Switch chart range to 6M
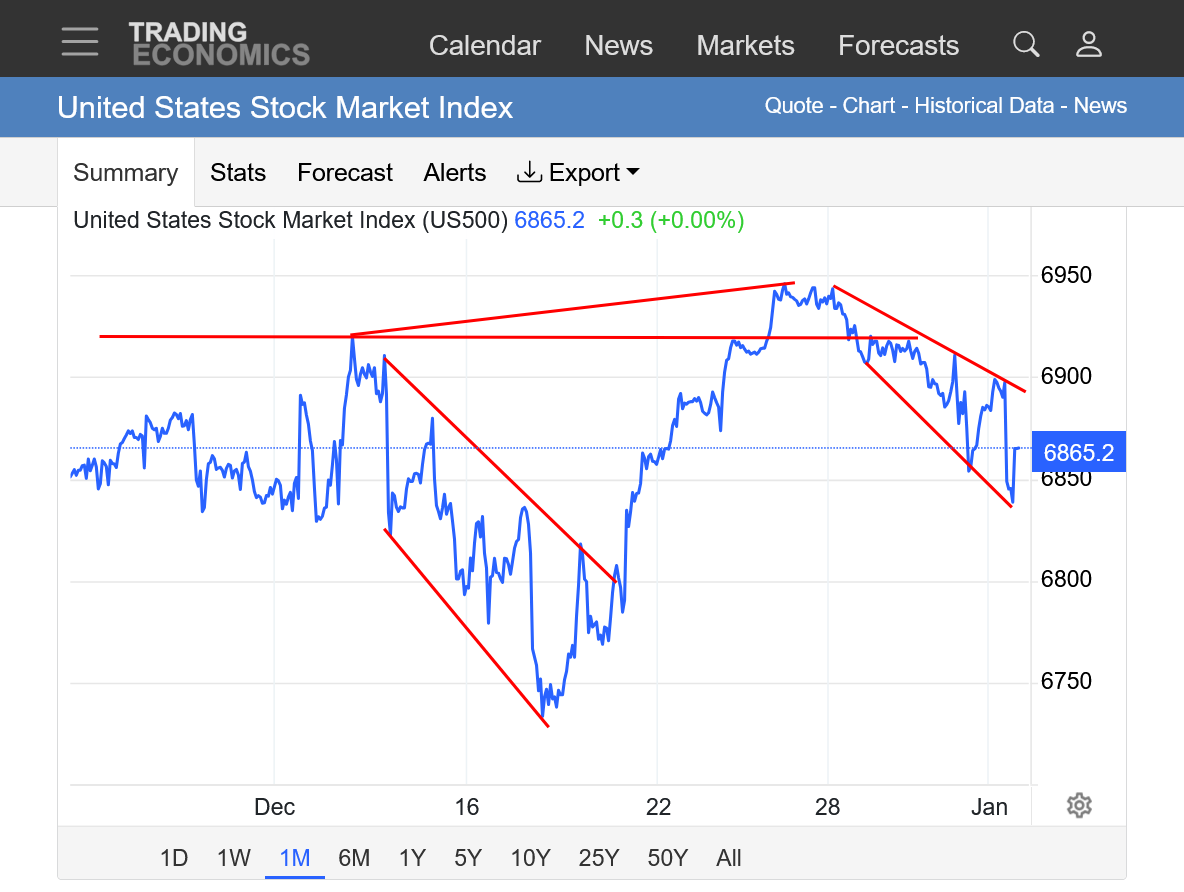The width and height of the screenshot is (1184, 892). [x=354, y=858]
